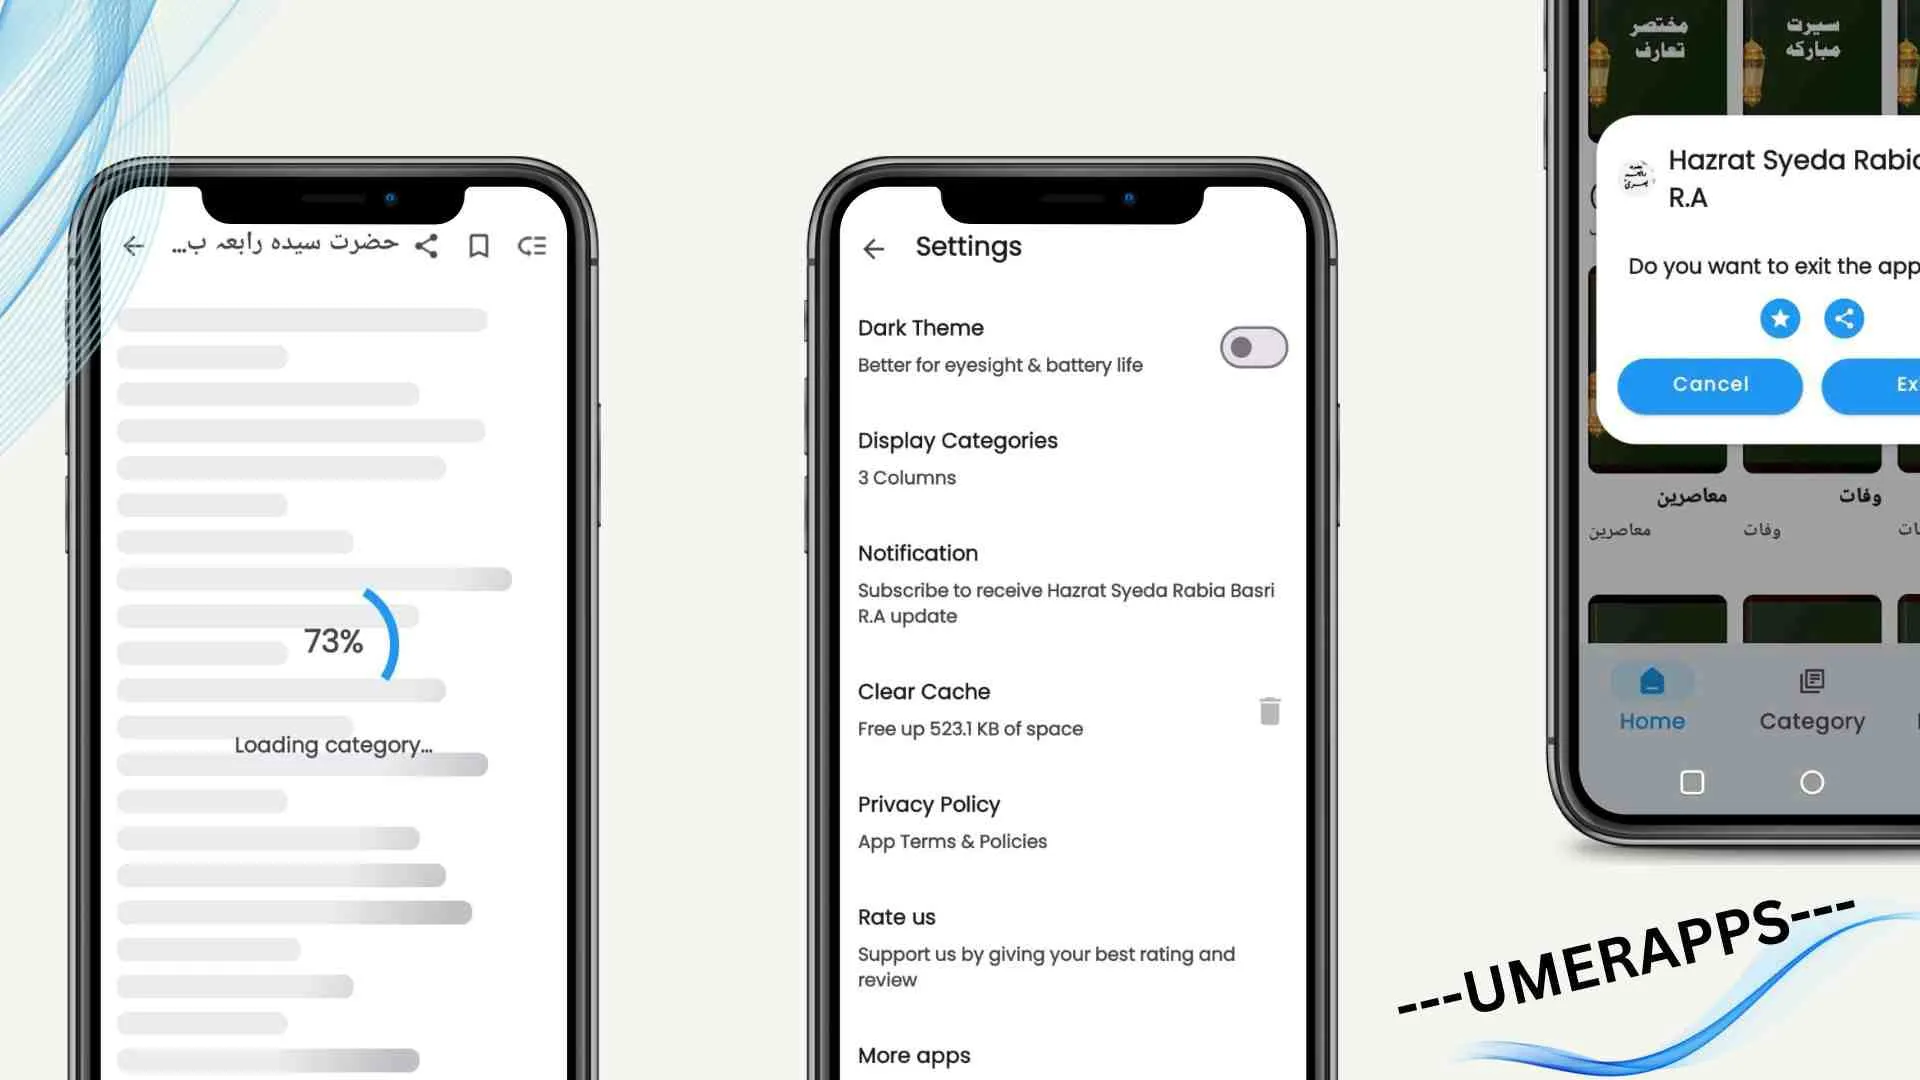Tap the Home tab icon
This screenshot has height=1080, width=1920.
click(1652, 679)
